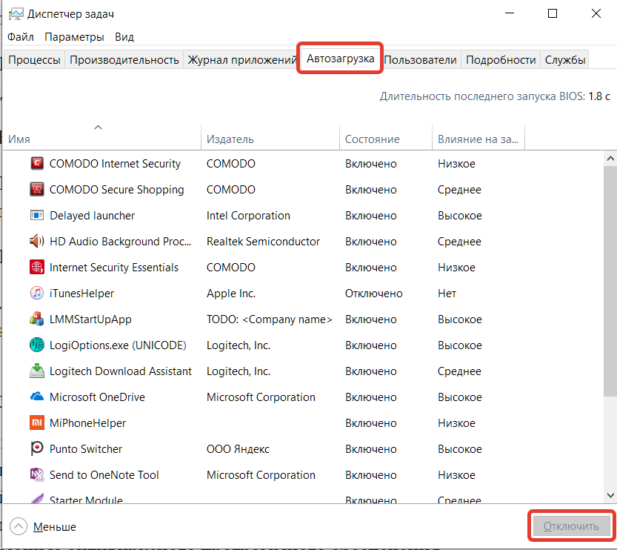The width and height of the screenshot is (617, 550).
Task: Select the Microsoft OneDrive row name
Action: click(x=97, y=397)
